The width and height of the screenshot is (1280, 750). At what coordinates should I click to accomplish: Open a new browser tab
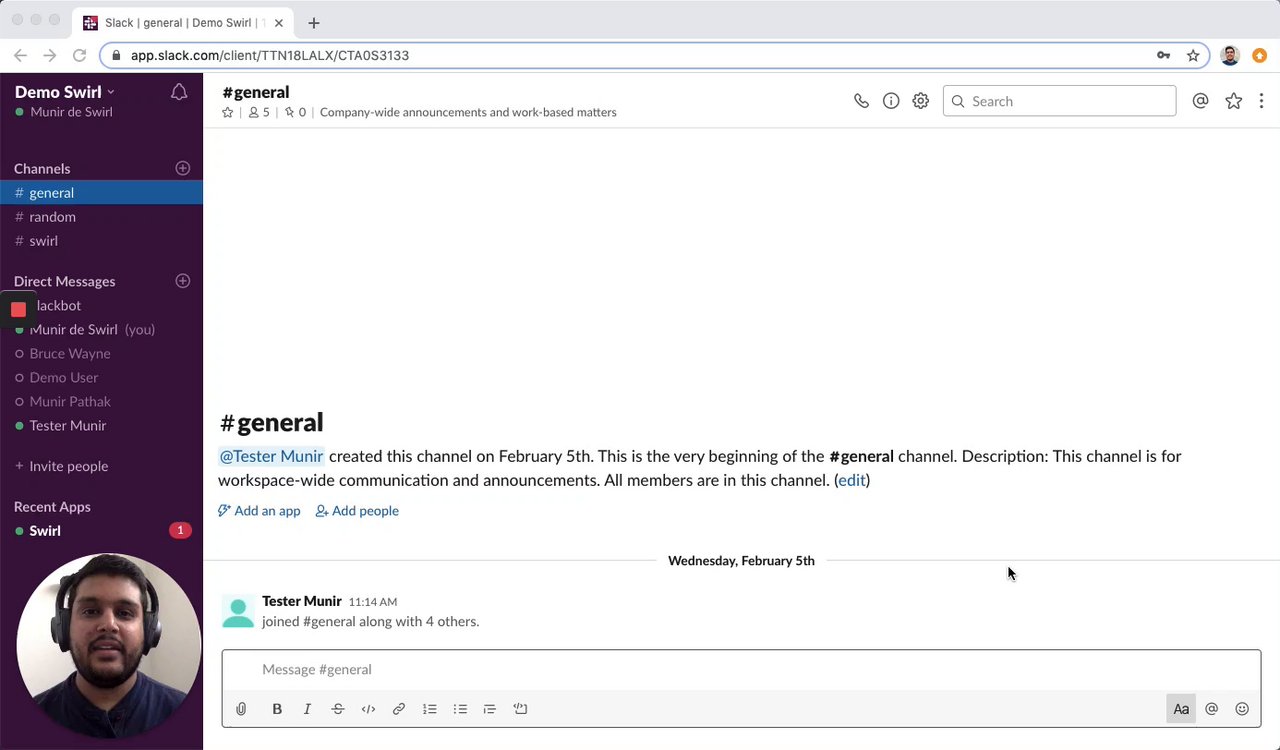[313, 23]
